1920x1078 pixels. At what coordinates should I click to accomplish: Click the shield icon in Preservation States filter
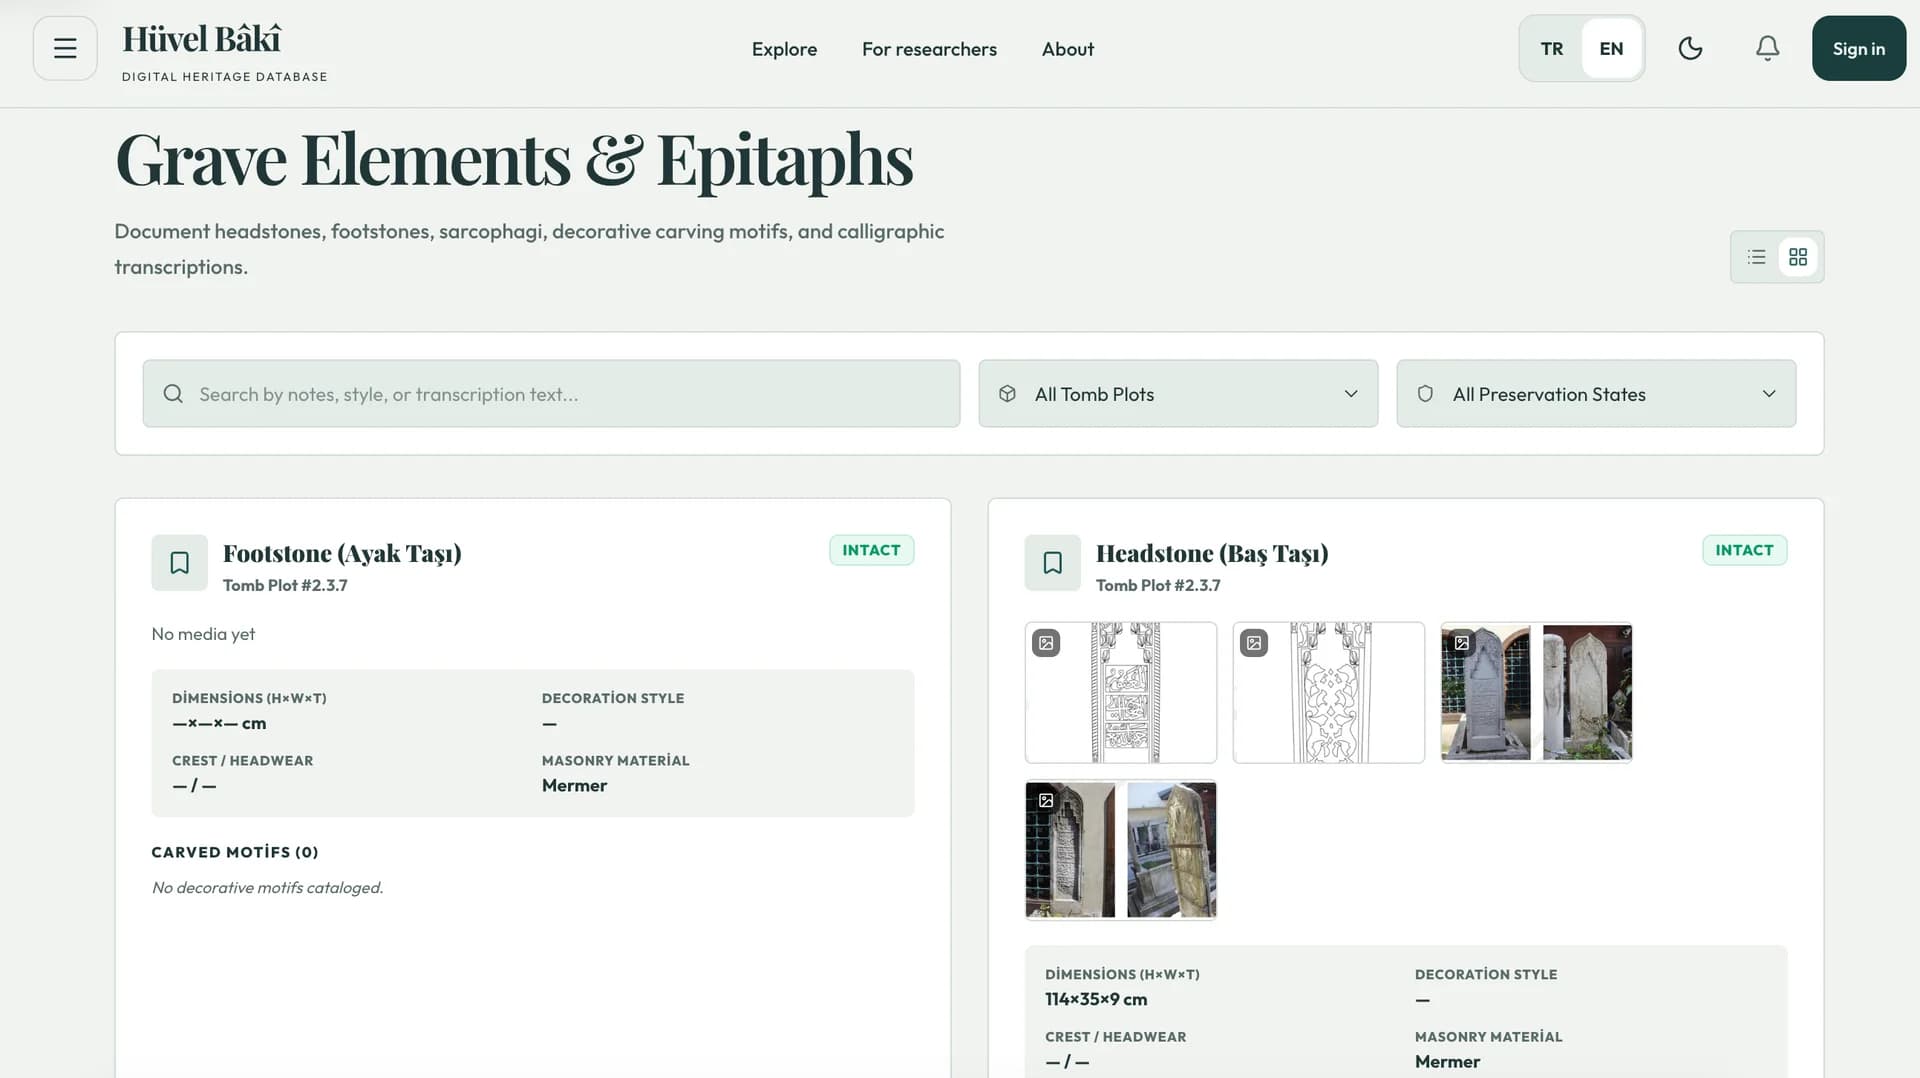(1425, 394)
